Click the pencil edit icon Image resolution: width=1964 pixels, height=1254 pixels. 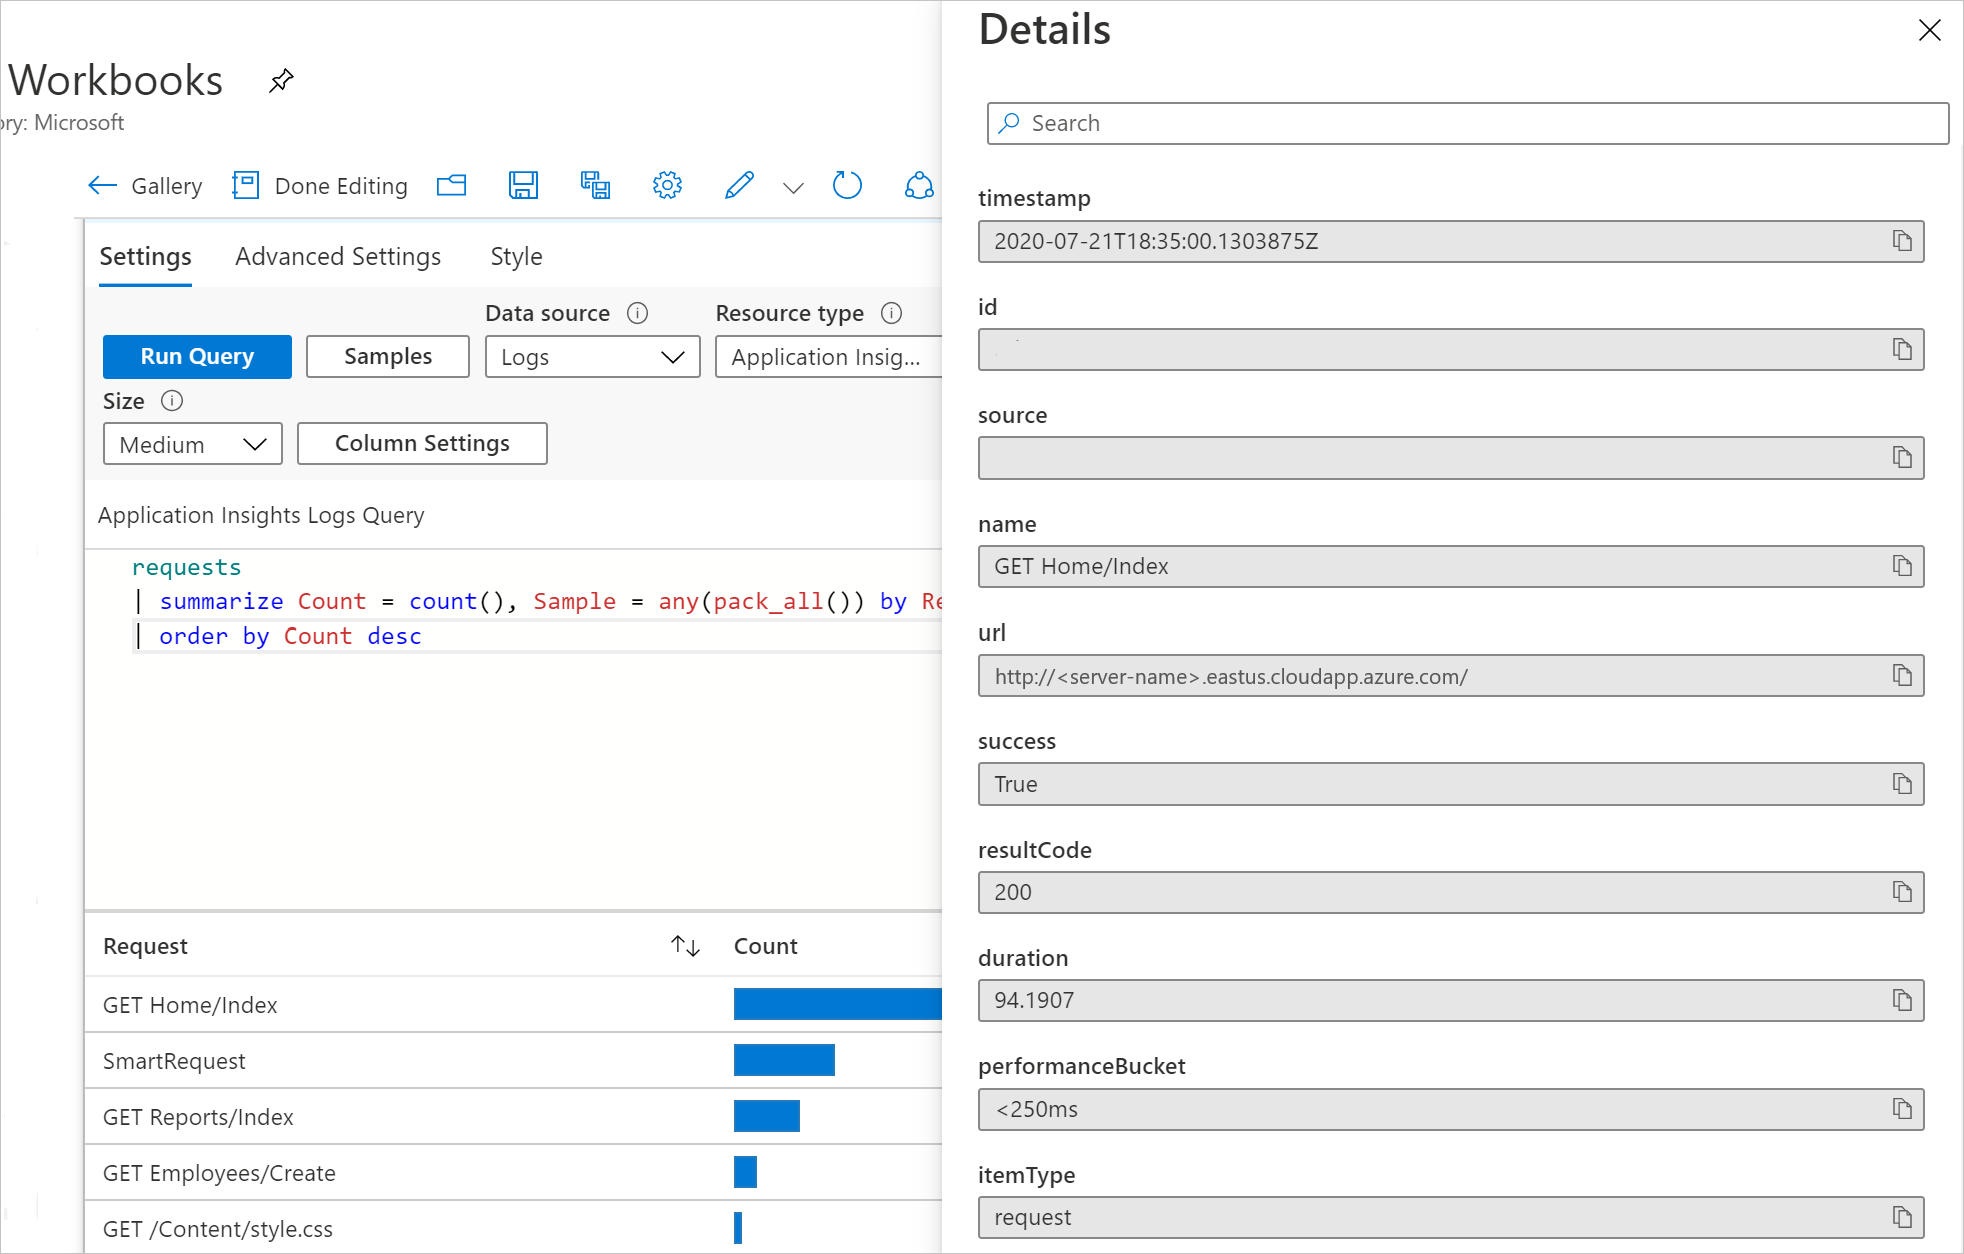pyautogui.click(x=739, y=185)
